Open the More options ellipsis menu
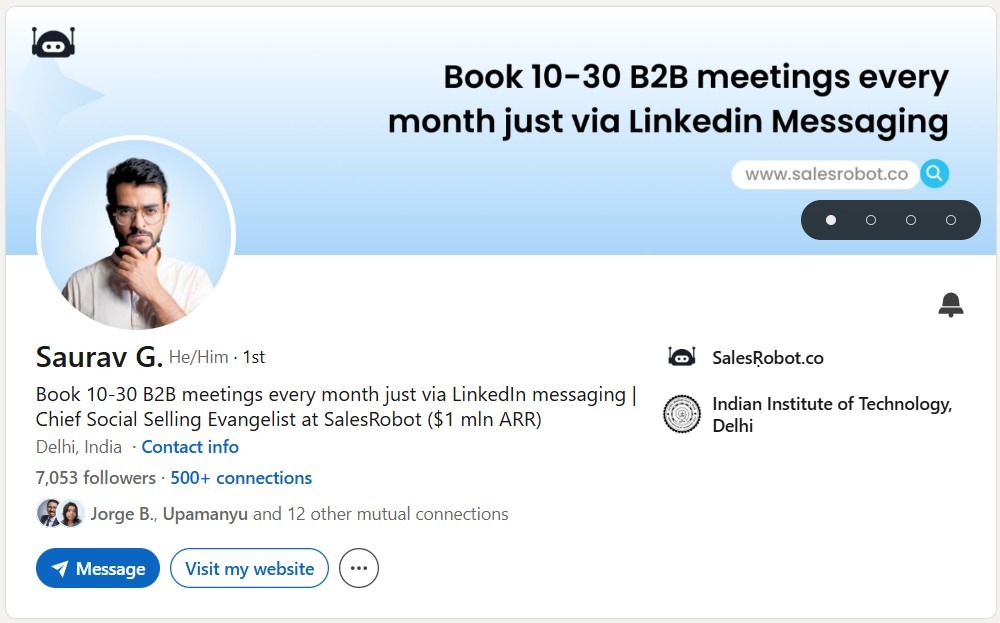The image size is (1000, 623). (x=358, y=568)
